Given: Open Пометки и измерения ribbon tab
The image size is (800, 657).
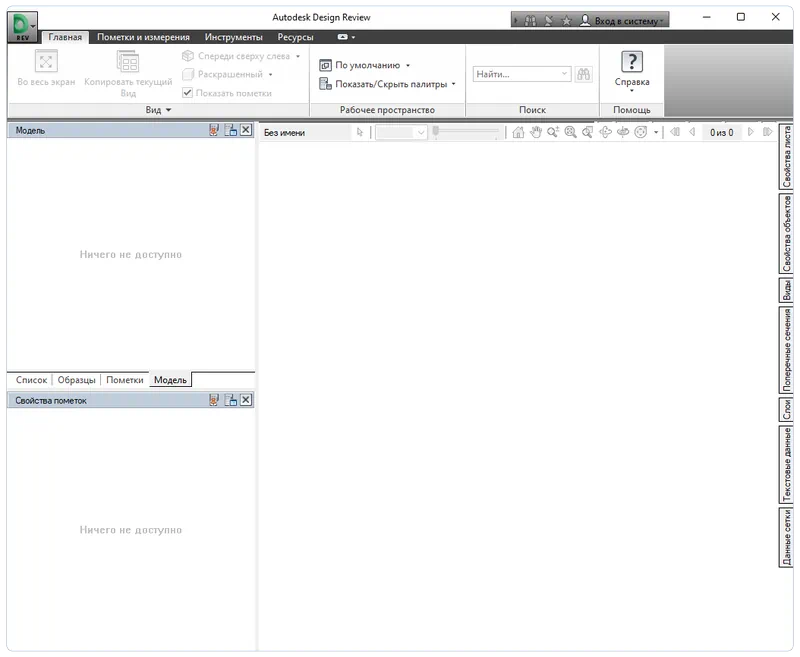Looking at the screenshot, I should point(143,37).
